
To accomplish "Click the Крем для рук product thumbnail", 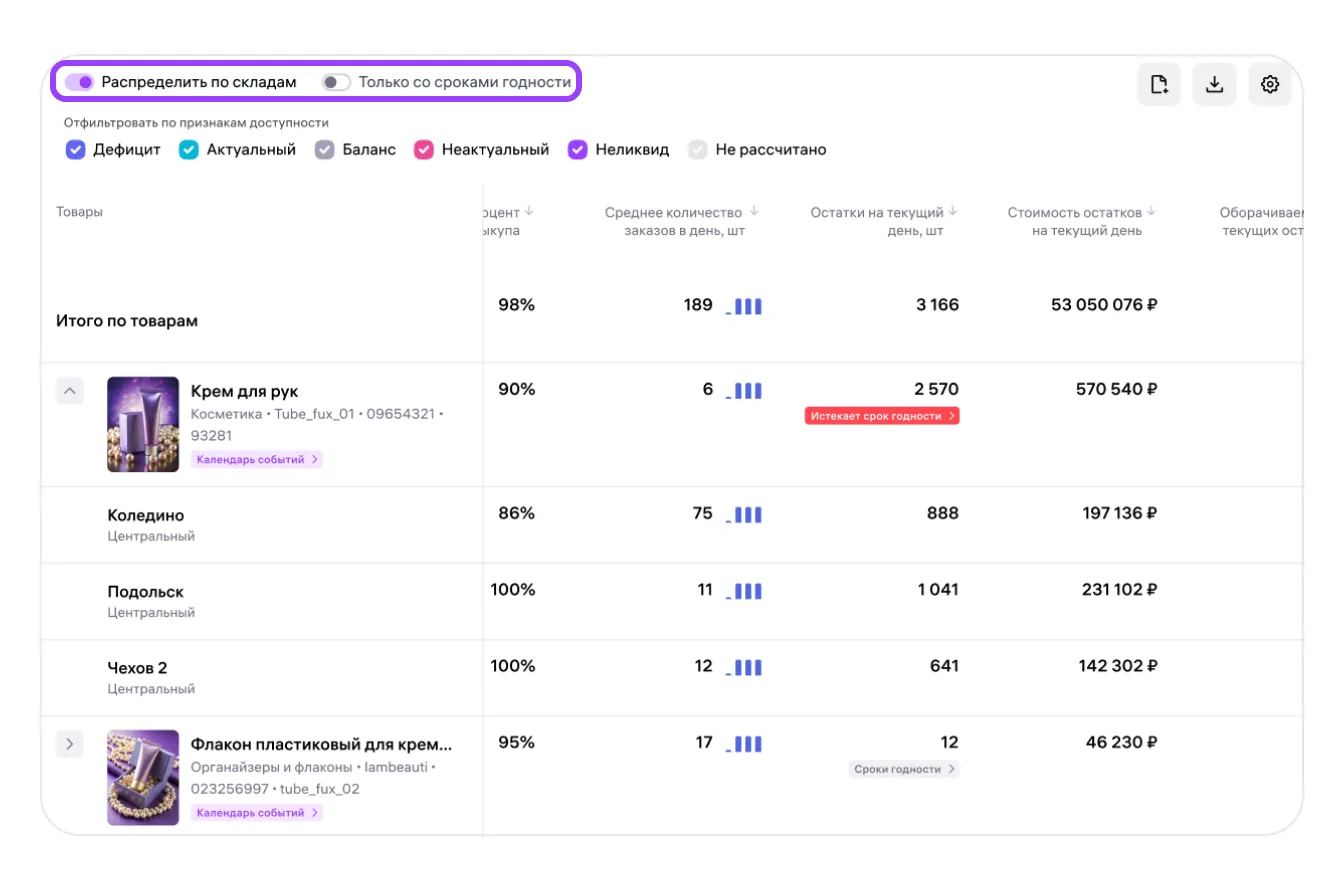I will point(143,424).
